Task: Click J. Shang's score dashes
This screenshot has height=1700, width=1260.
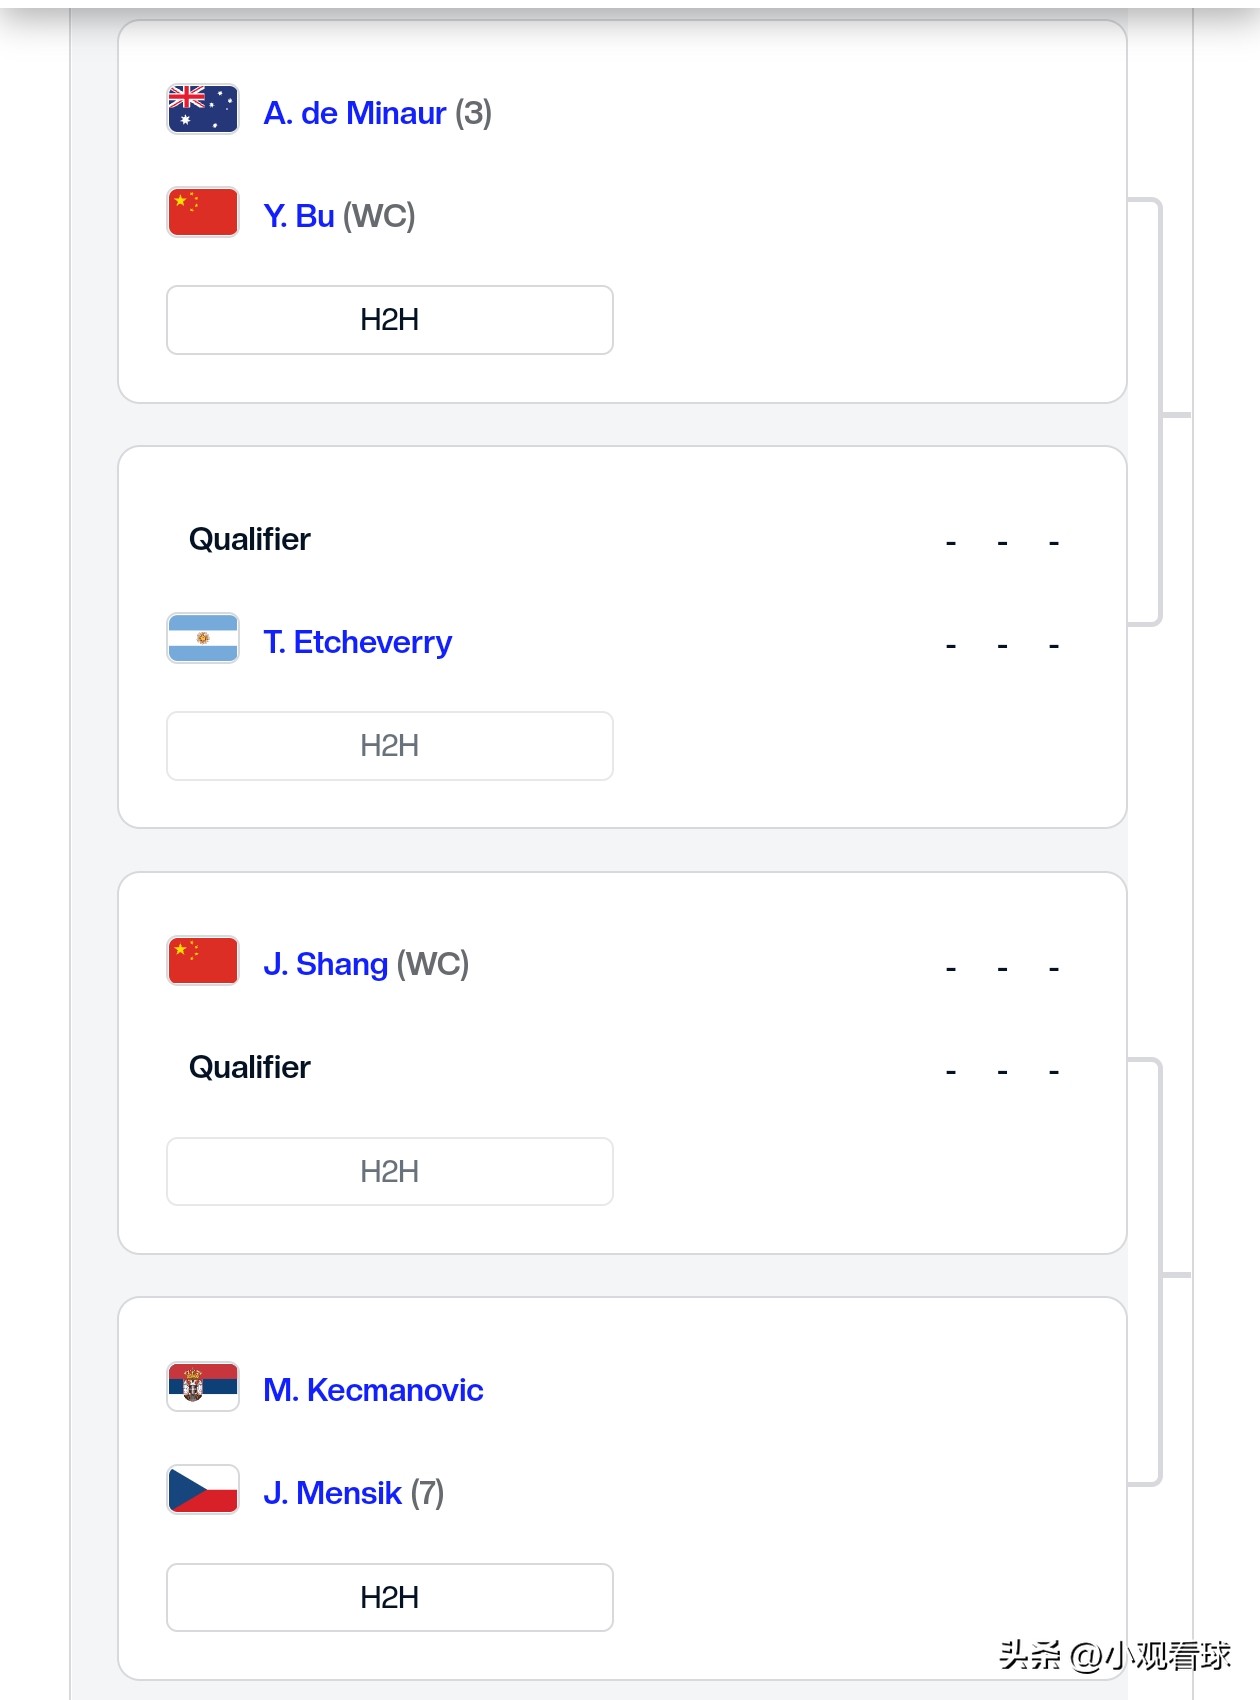Action: pos(1002,969)
